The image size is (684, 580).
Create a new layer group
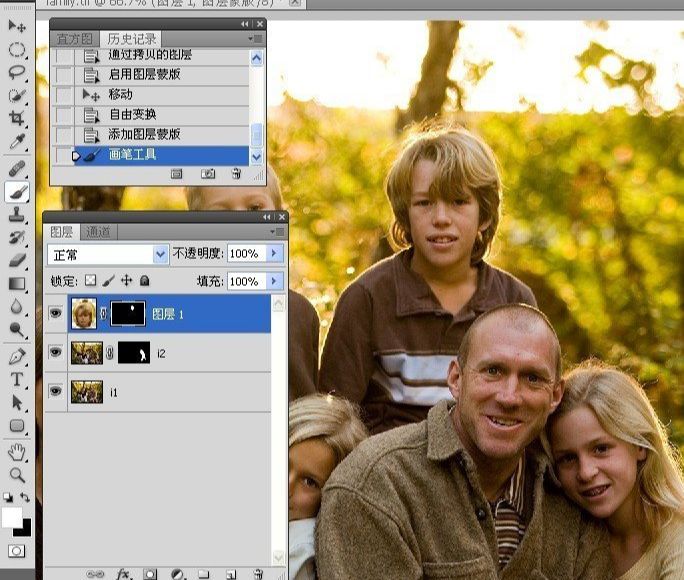tap(204, 574)
